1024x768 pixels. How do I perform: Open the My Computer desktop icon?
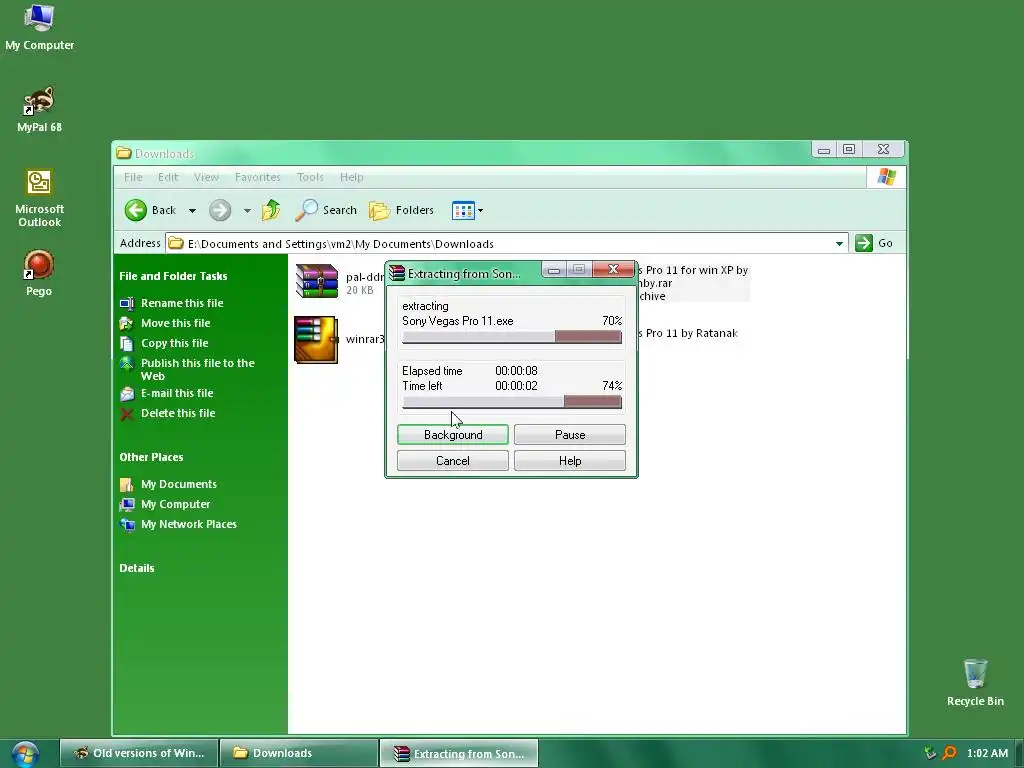[x=39, y=27]
